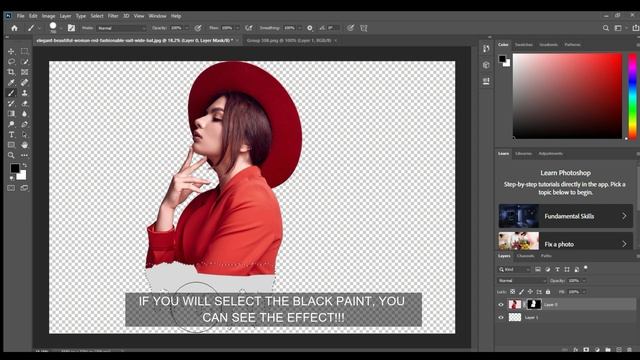The height and width of the screenshot is (360, 640).
Task: Open the brush settings panel icon
Action: click(x=71, y=28)
